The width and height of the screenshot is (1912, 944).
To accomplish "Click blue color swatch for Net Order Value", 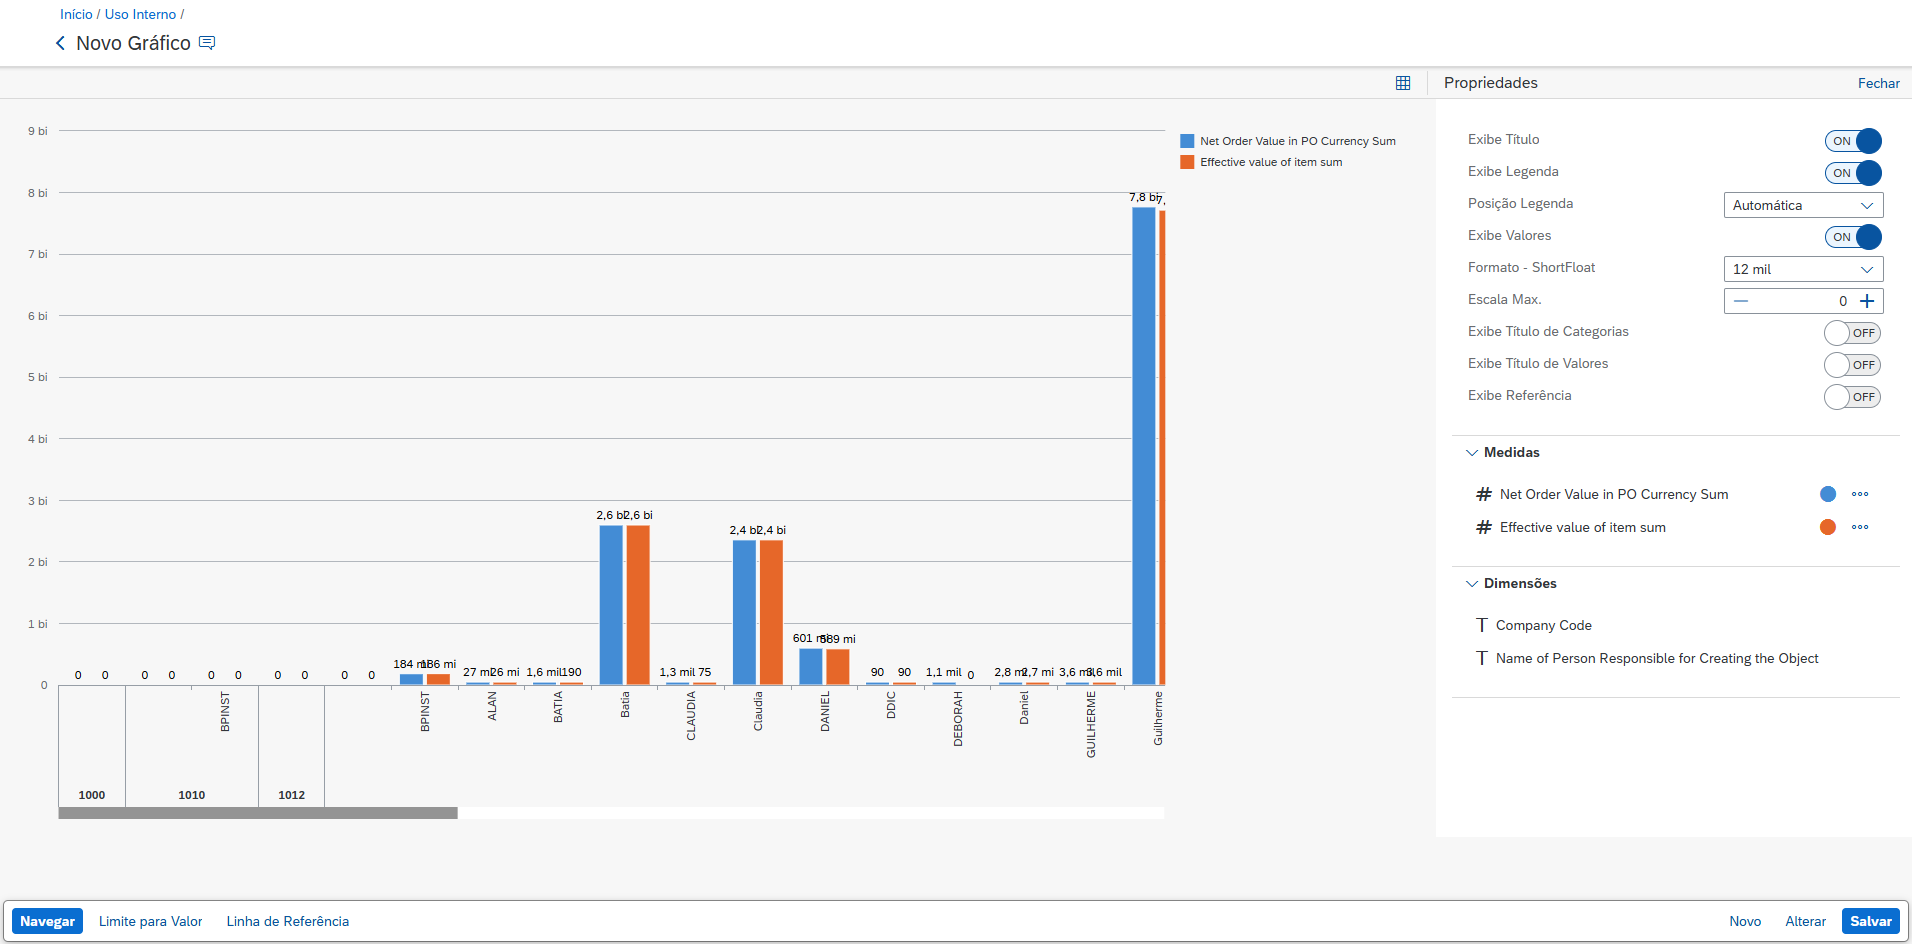I will point(1827,494).
